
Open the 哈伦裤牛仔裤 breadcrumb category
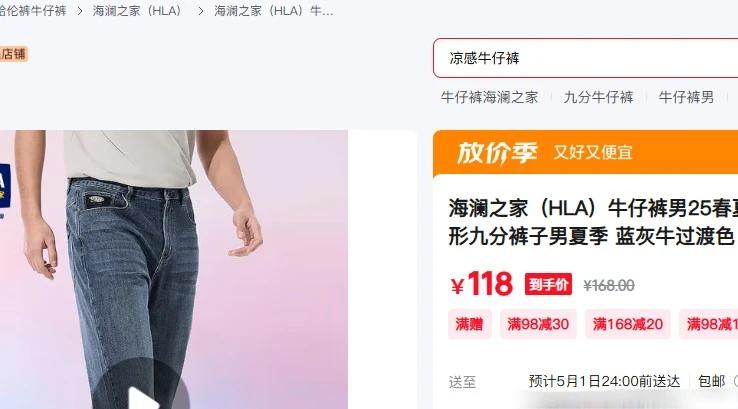pyautogui.click(x=32, y=11)
